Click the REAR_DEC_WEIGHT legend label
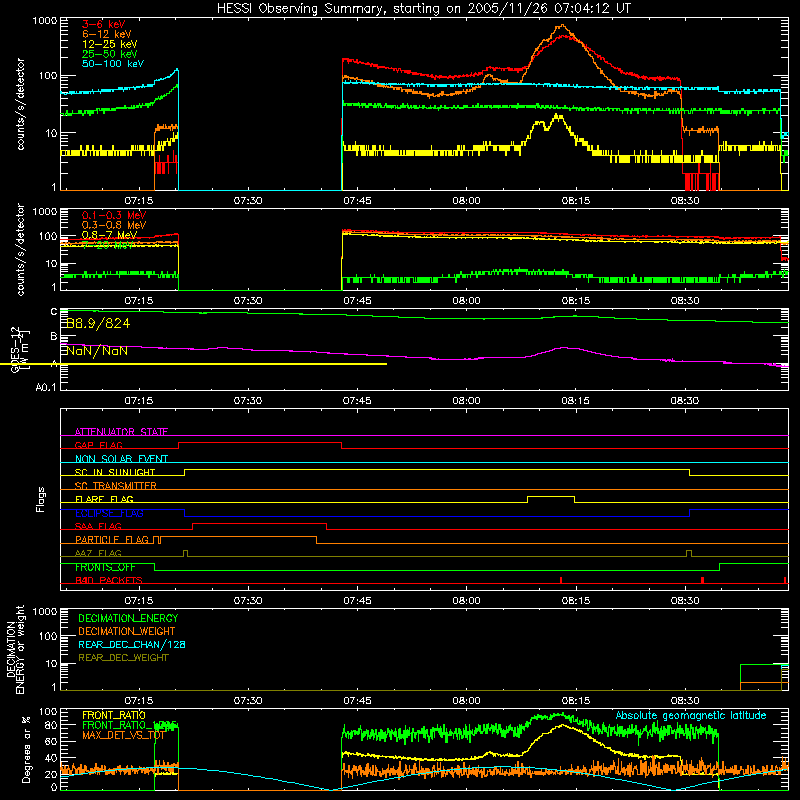800x800 pixels. 123,658
